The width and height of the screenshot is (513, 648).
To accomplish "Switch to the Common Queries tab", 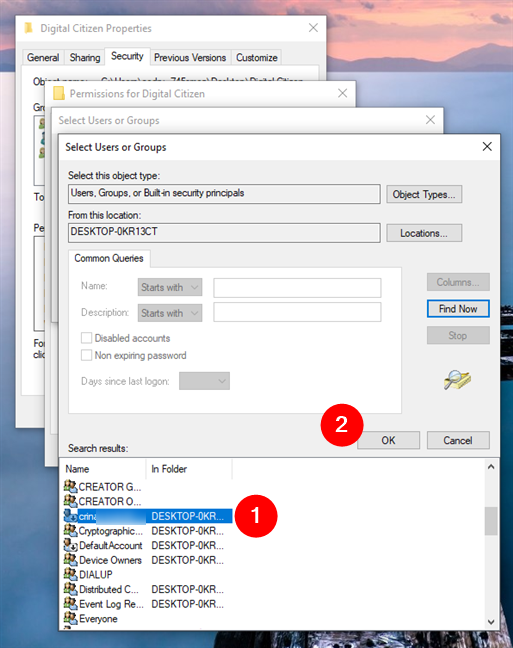I will (x=109, y=258).
